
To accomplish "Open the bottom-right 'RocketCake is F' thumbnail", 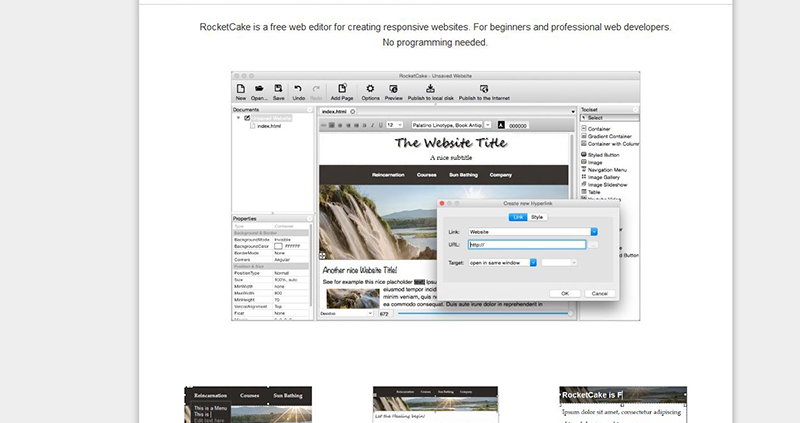I will coord(623,405).
